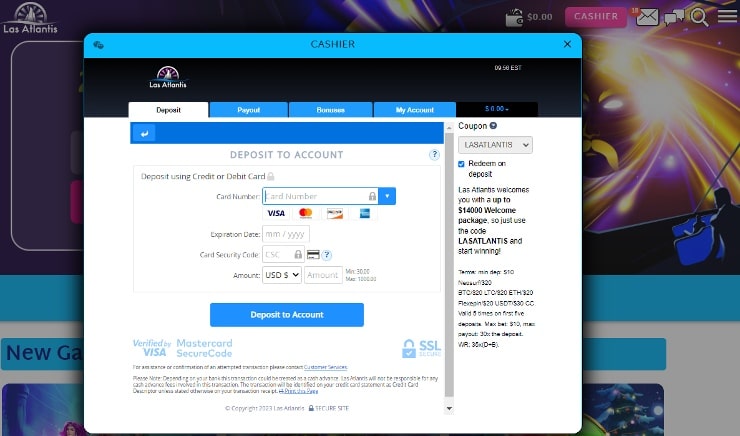Open the LASATLANTIS coupon dropdown
This screenshot has height=436, width=740.
pyautogui.click(x=496, y=145)
